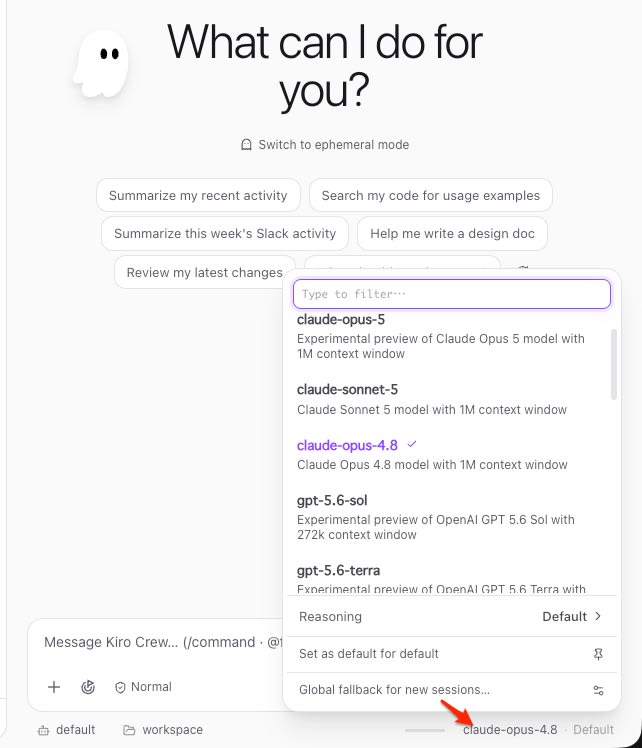
Task: Open the Default reasoning selector in status bar
Action: click(x=593, y=730)
